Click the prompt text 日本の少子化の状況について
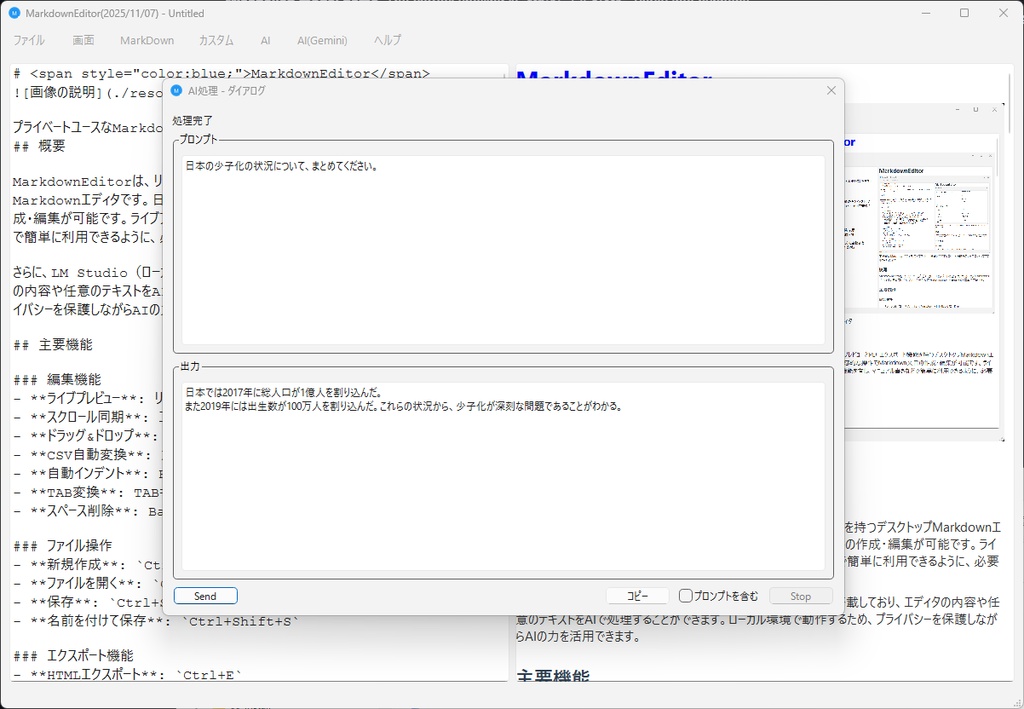 281,166
